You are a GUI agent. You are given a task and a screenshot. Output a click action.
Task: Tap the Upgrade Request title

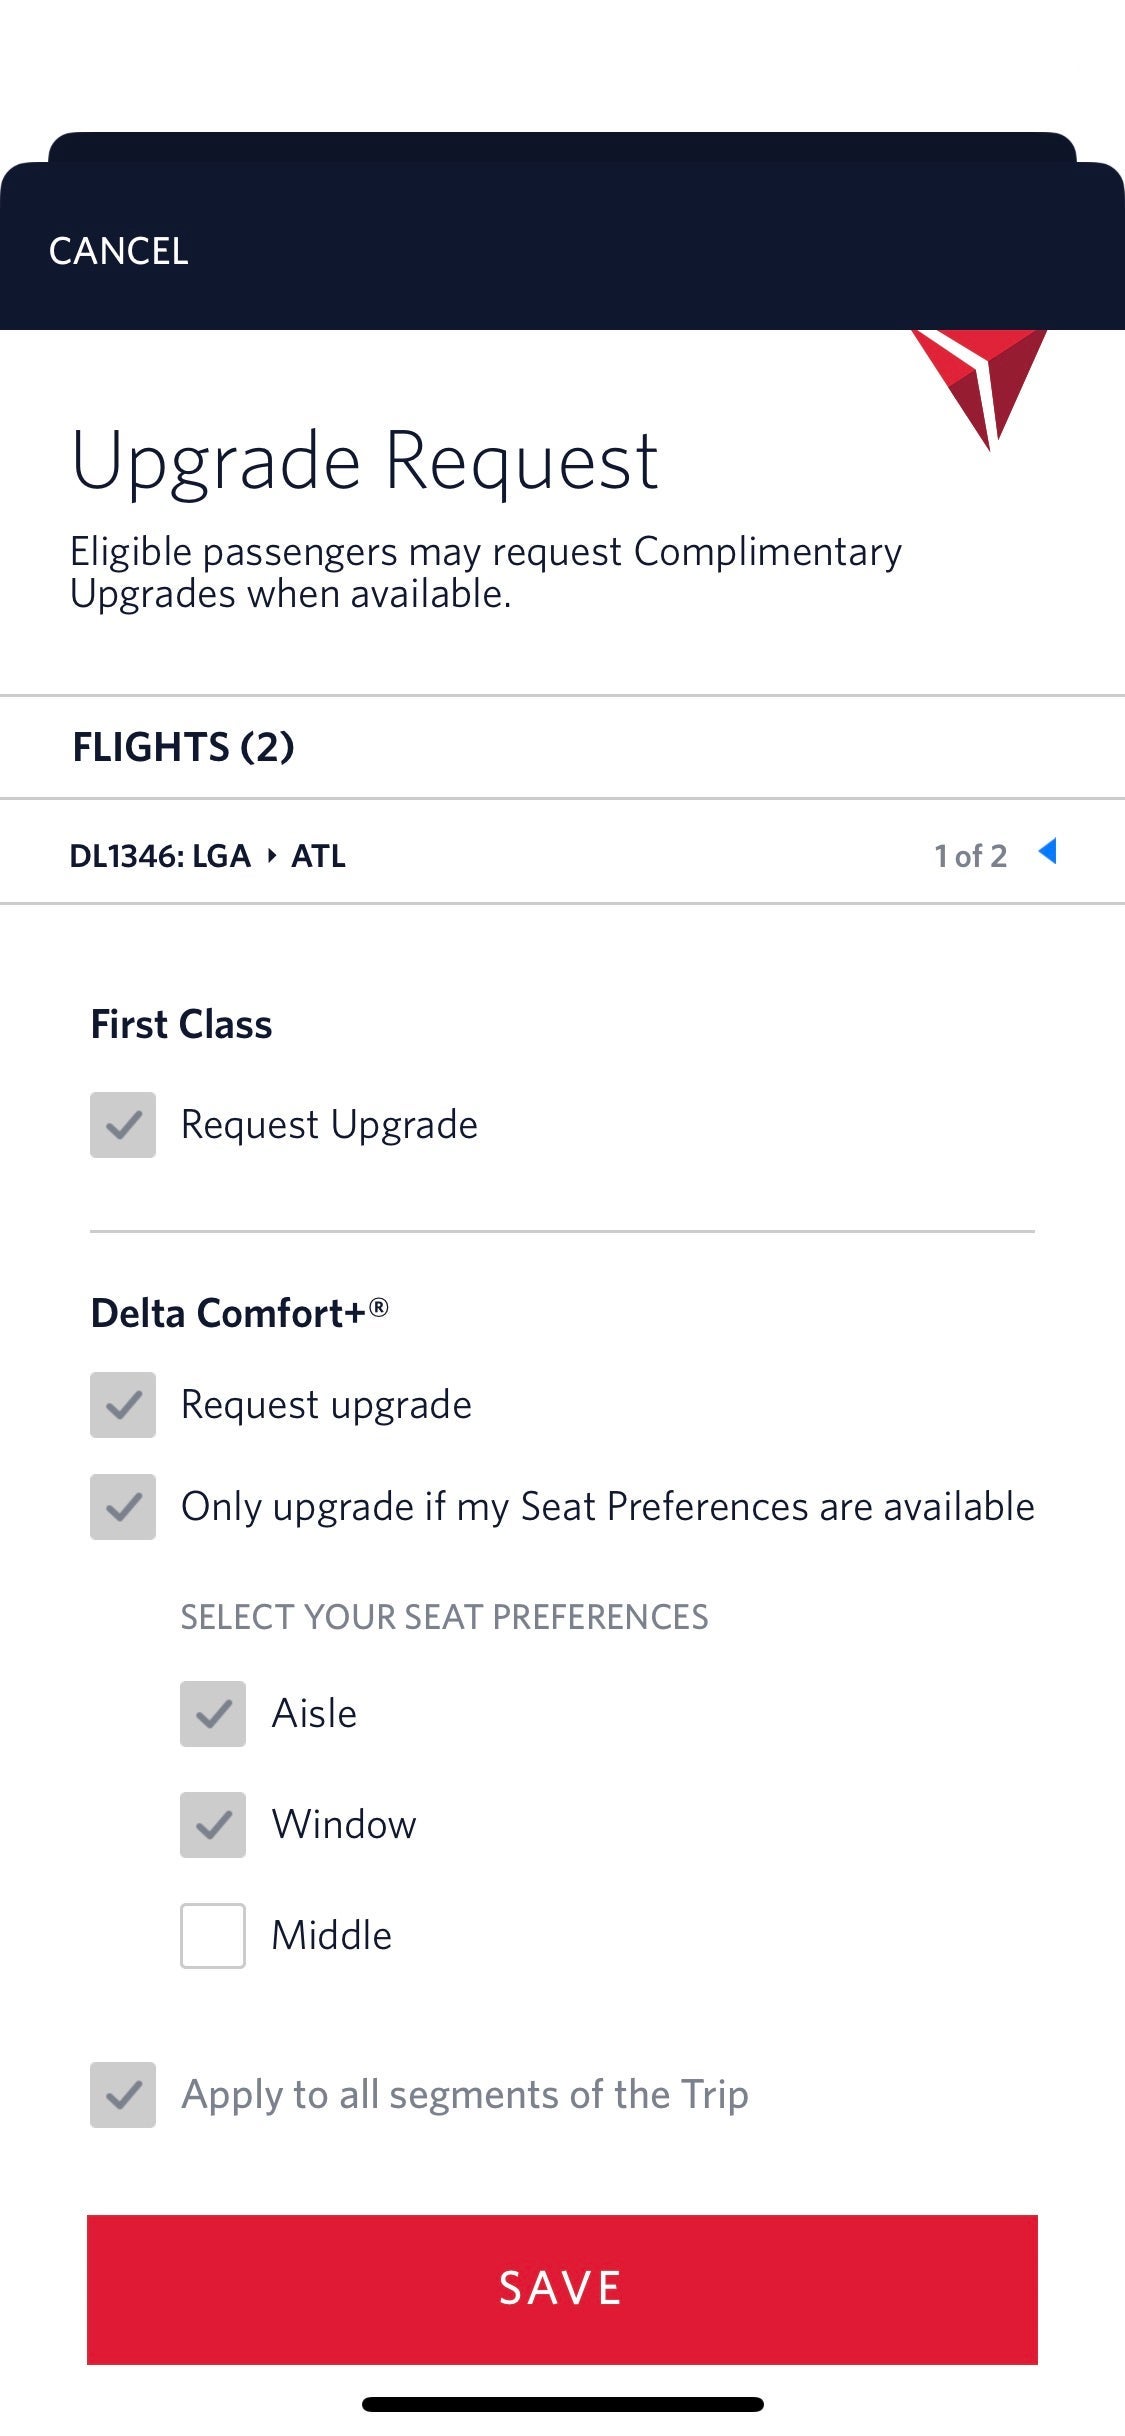click(x=365, y=461)
